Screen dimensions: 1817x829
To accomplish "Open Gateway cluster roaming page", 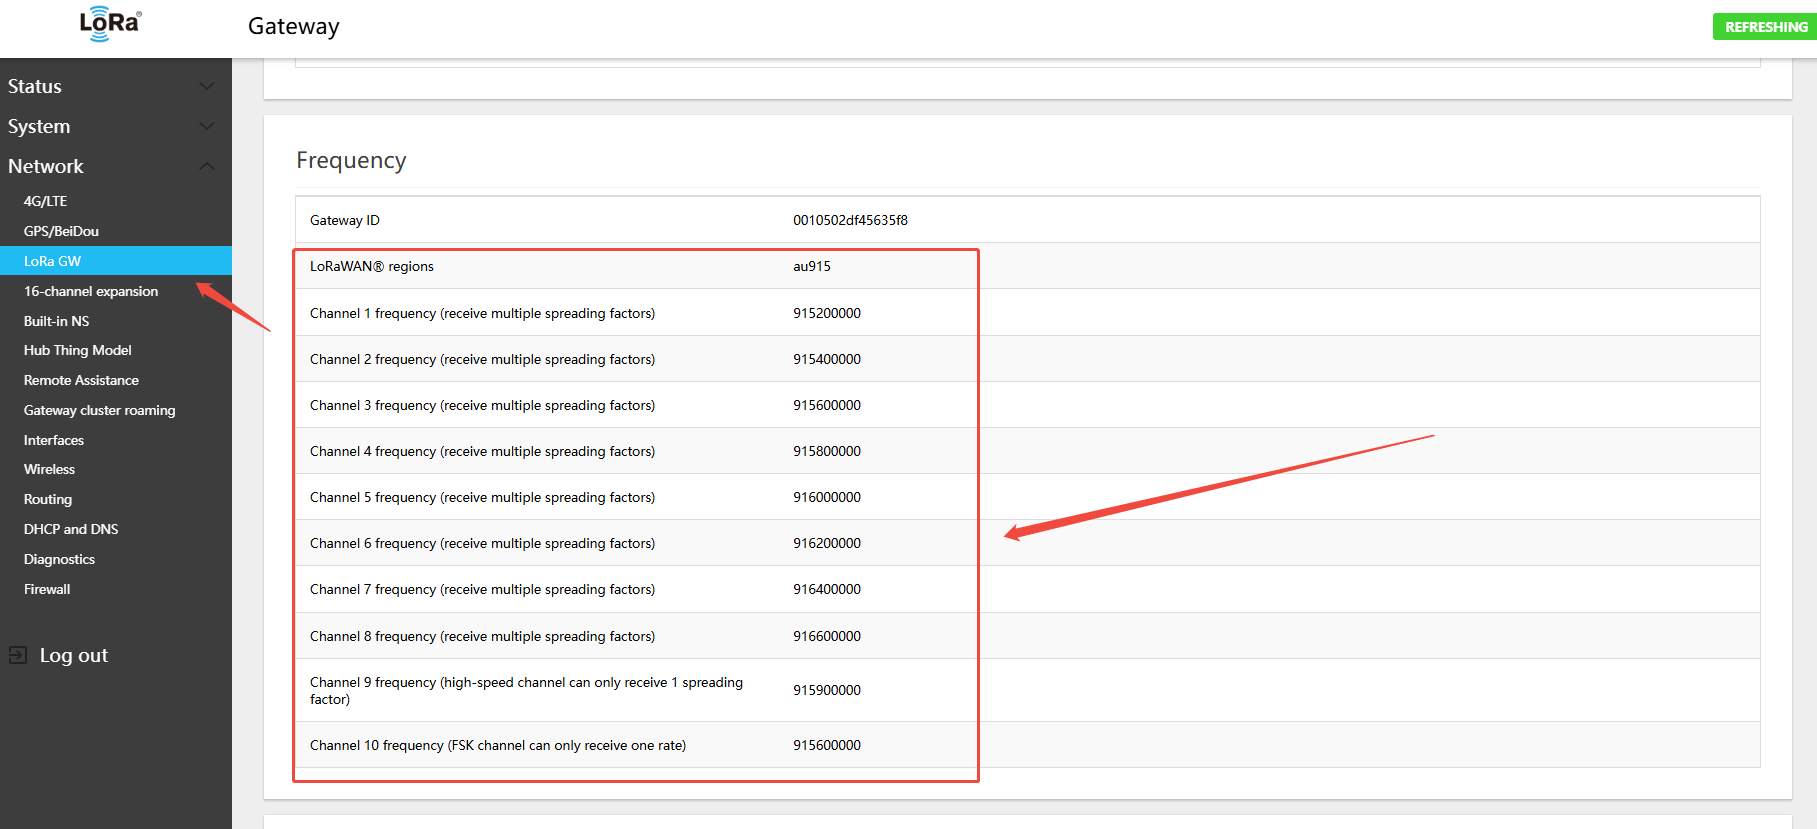I will 99,410.
